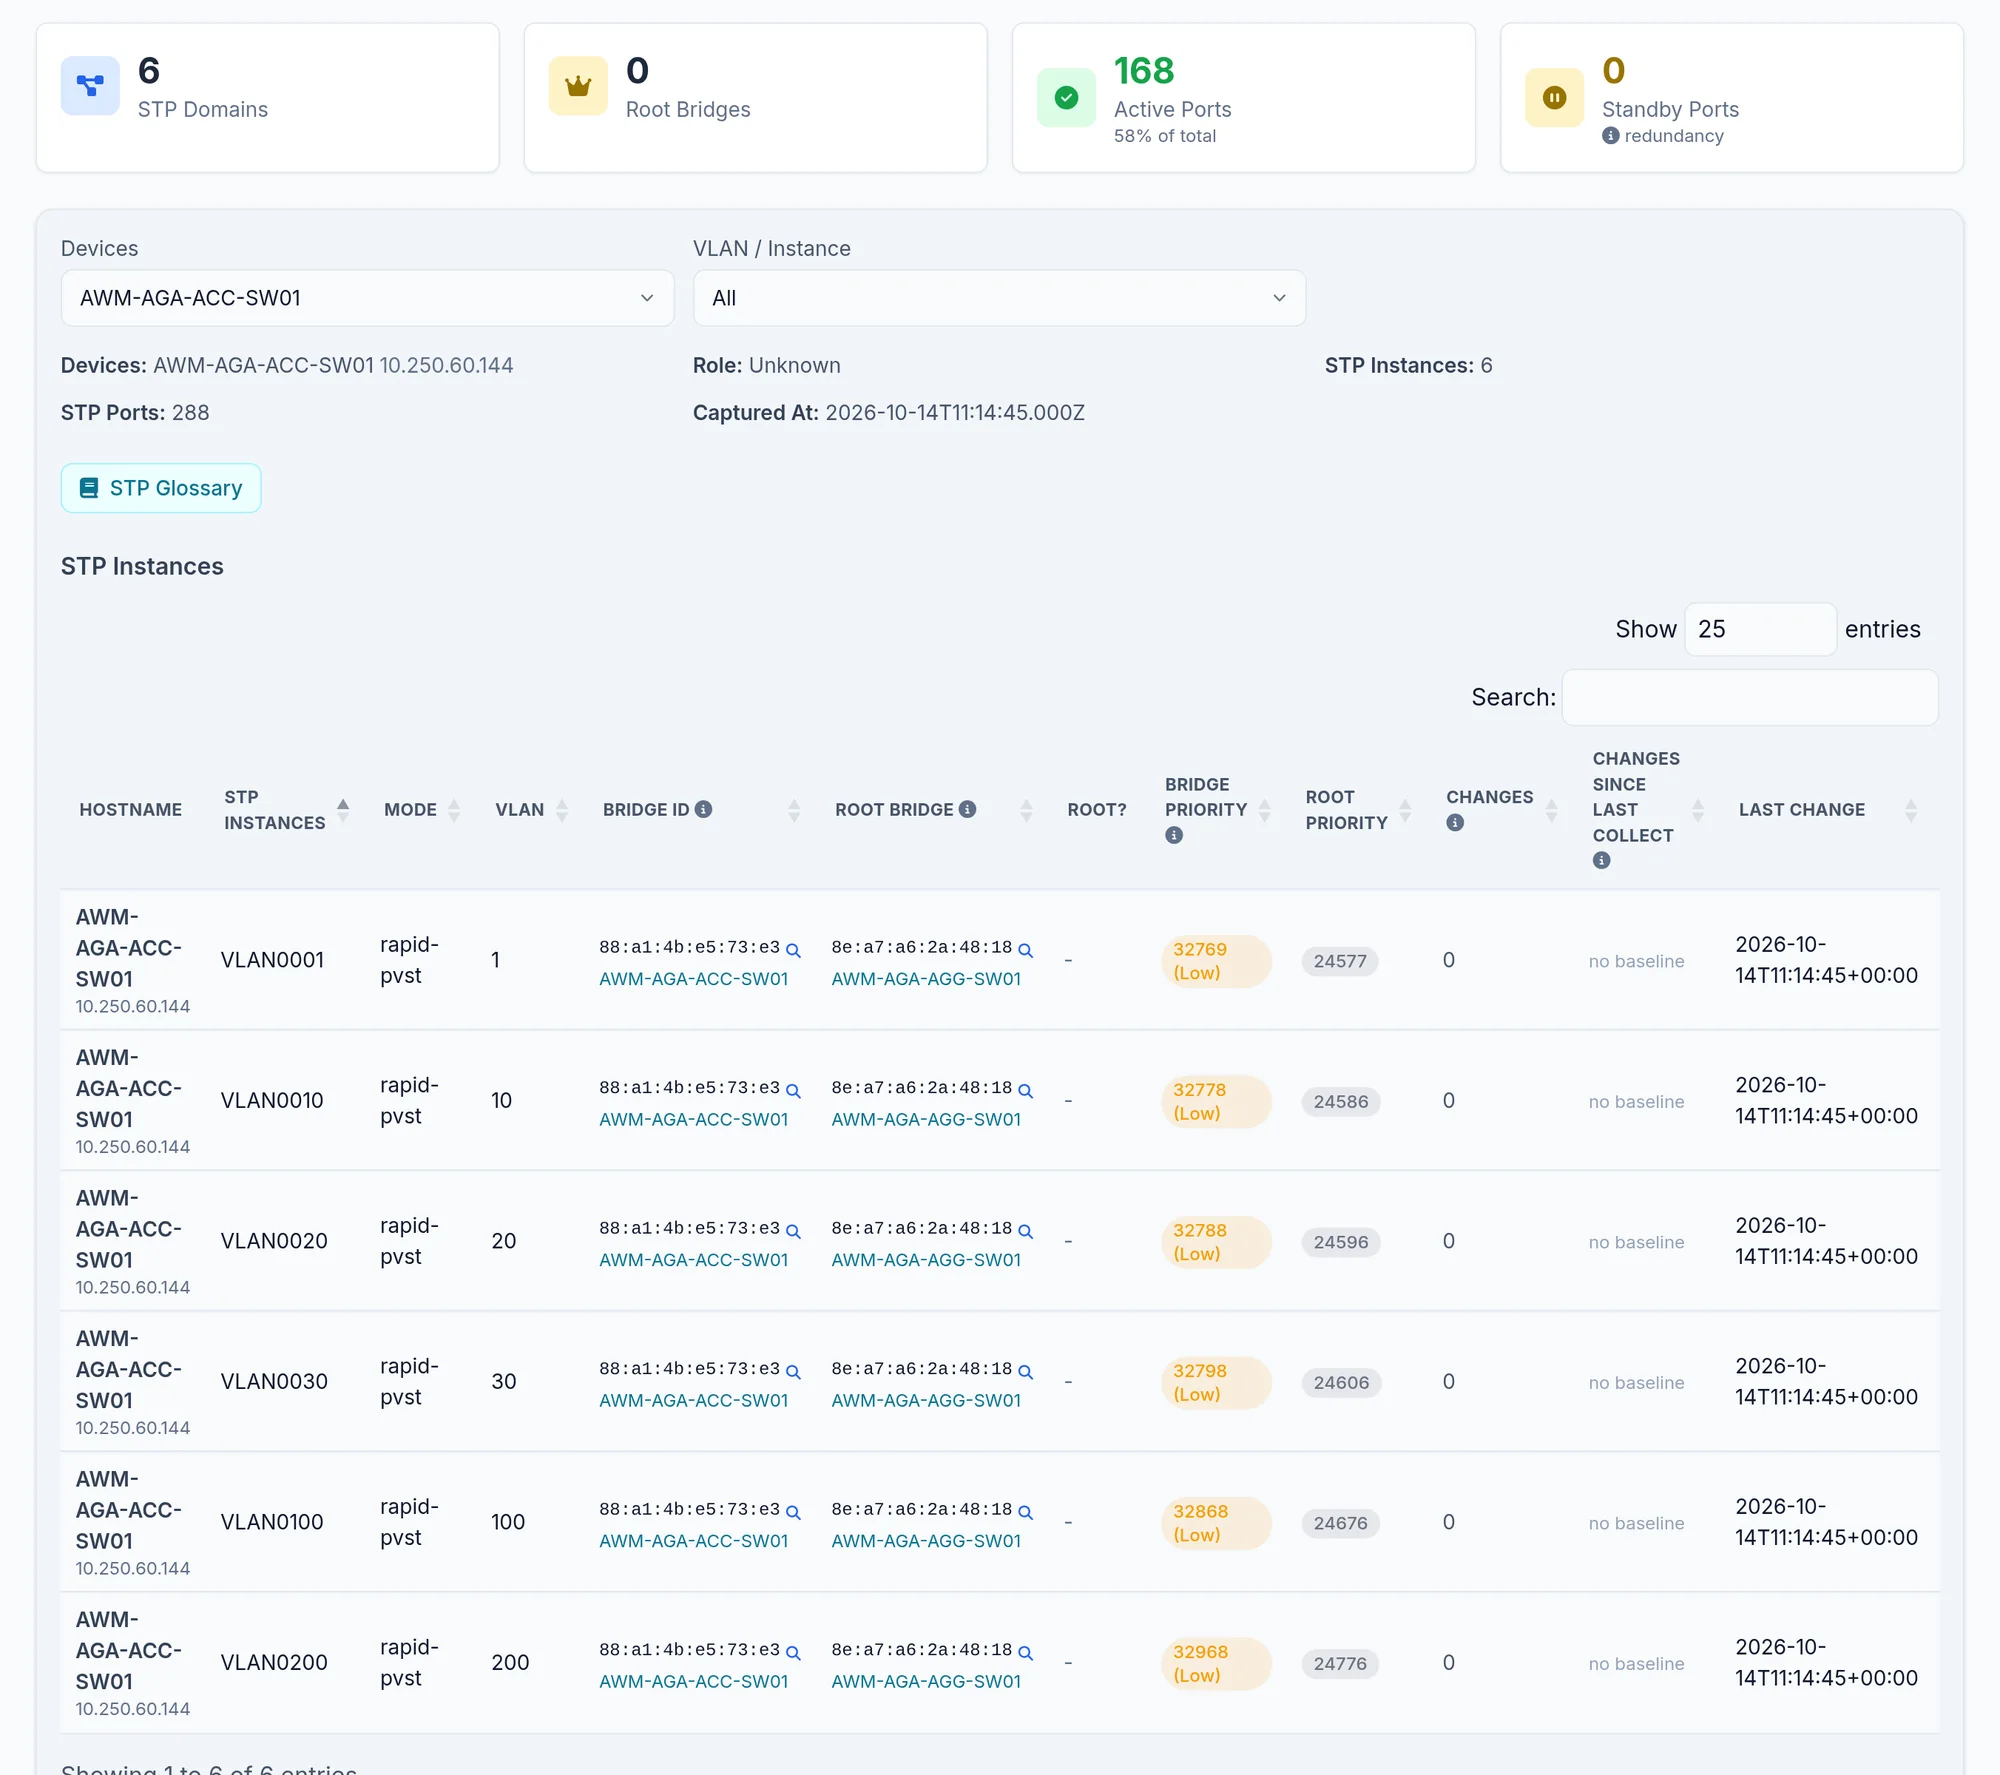Click the Active Ports green check icon
Image resolution: width=2000 pixels, height=1775 pixels.
[x=1066, y=98]
